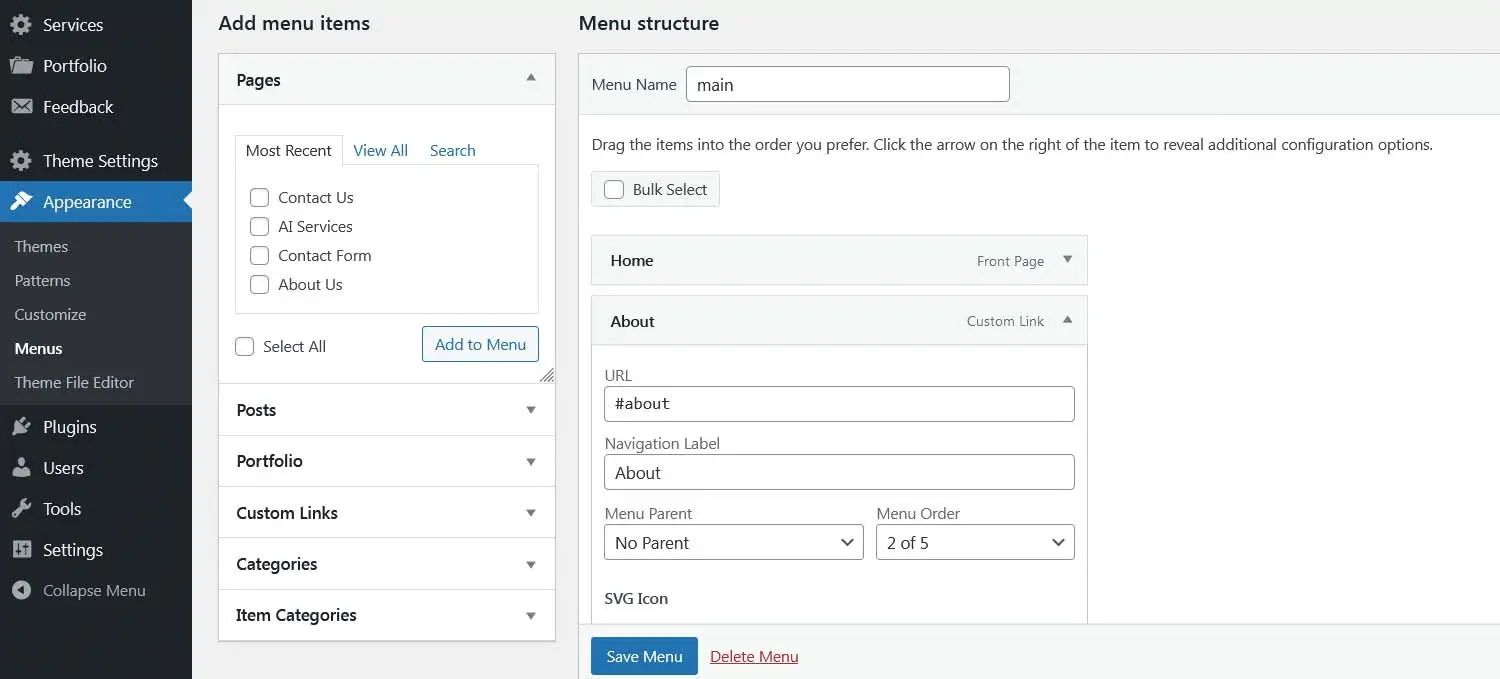The width and height of the screenshot is (1500, 679).
Task: Open the Theme File Editor submenu item
Action: [74, 383]
